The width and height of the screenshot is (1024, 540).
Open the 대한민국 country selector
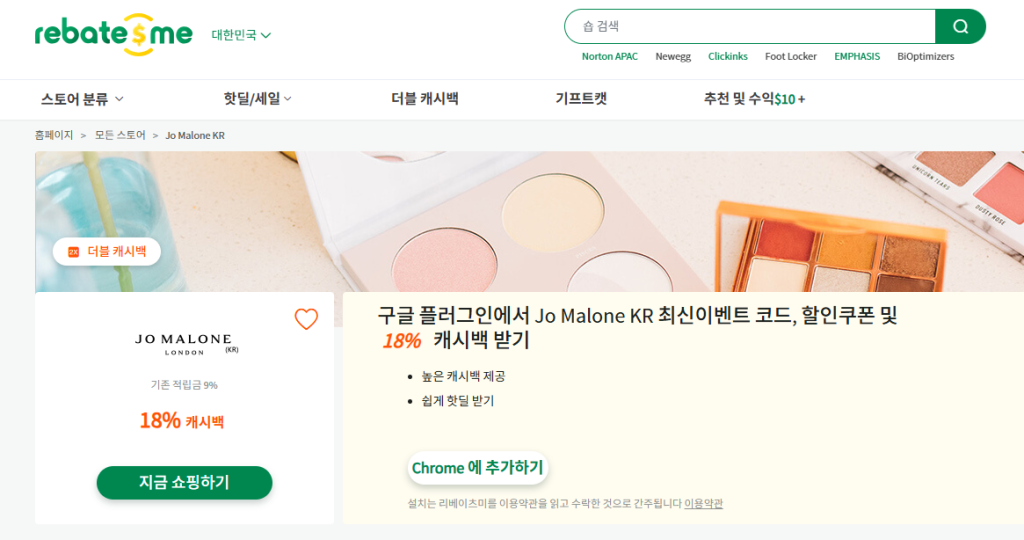[x=241, y=35]
